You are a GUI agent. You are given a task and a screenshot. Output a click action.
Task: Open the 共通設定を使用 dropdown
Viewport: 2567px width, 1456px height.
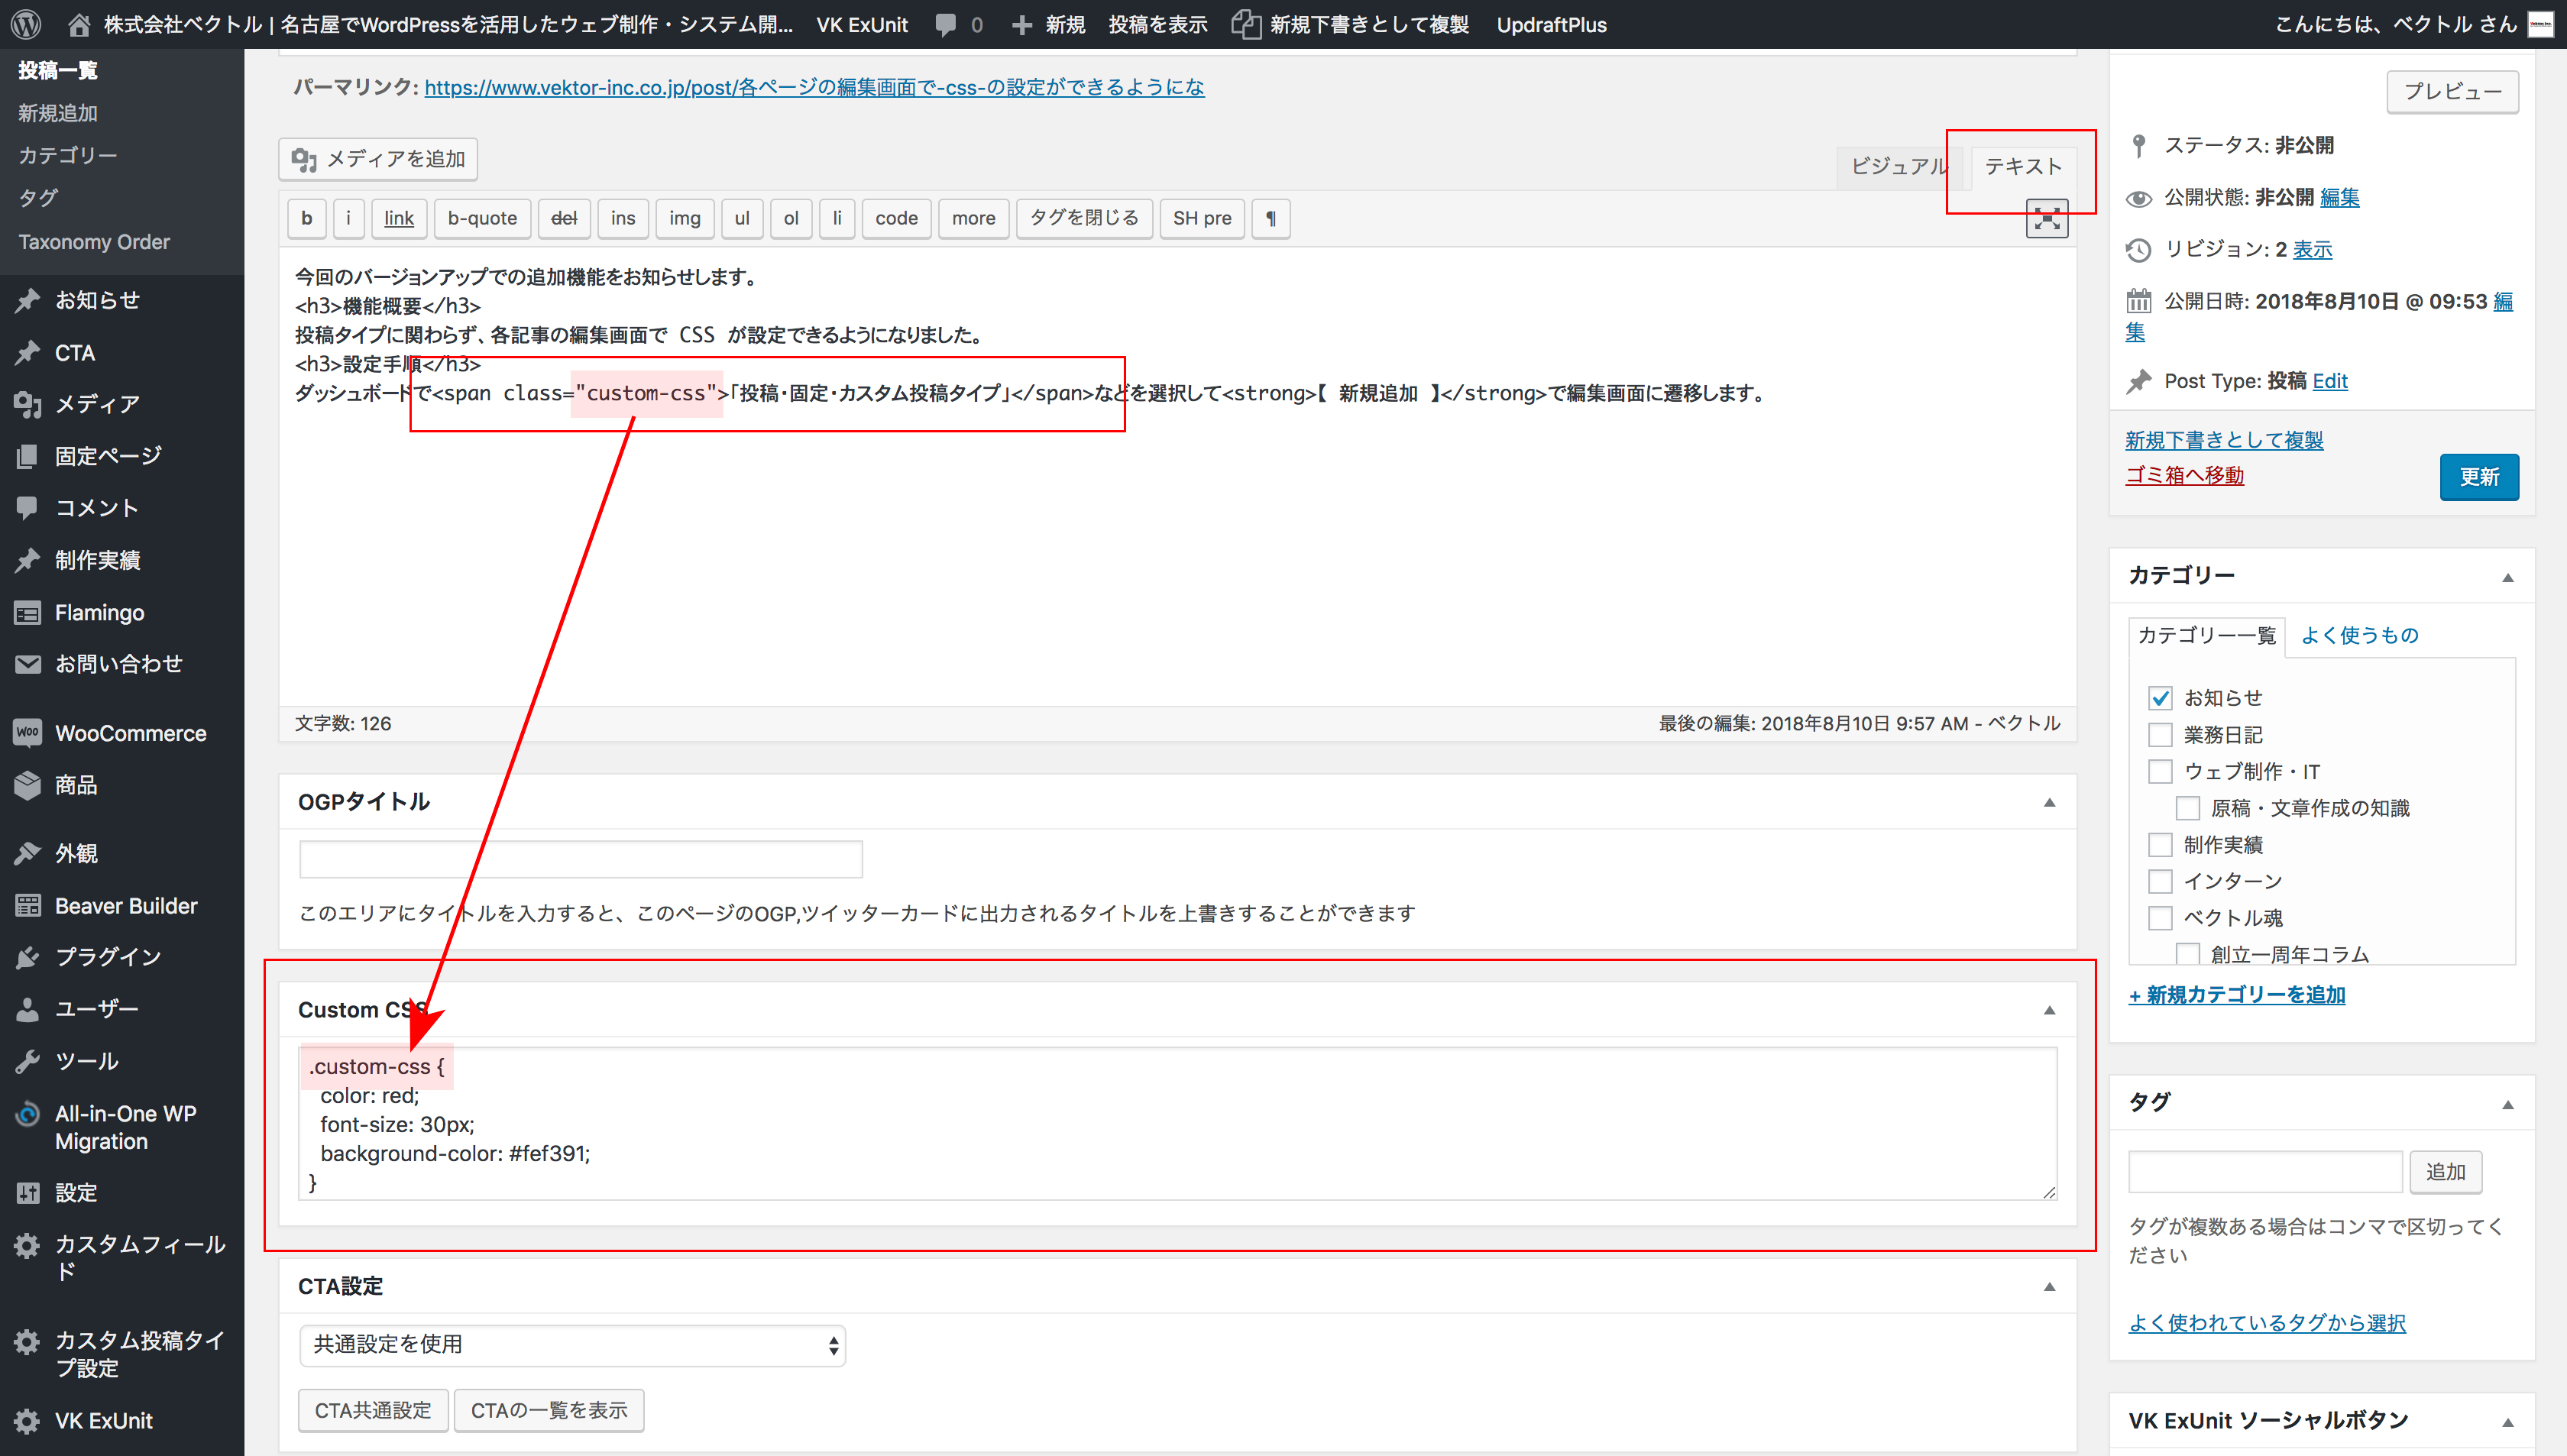(572, 1345)
